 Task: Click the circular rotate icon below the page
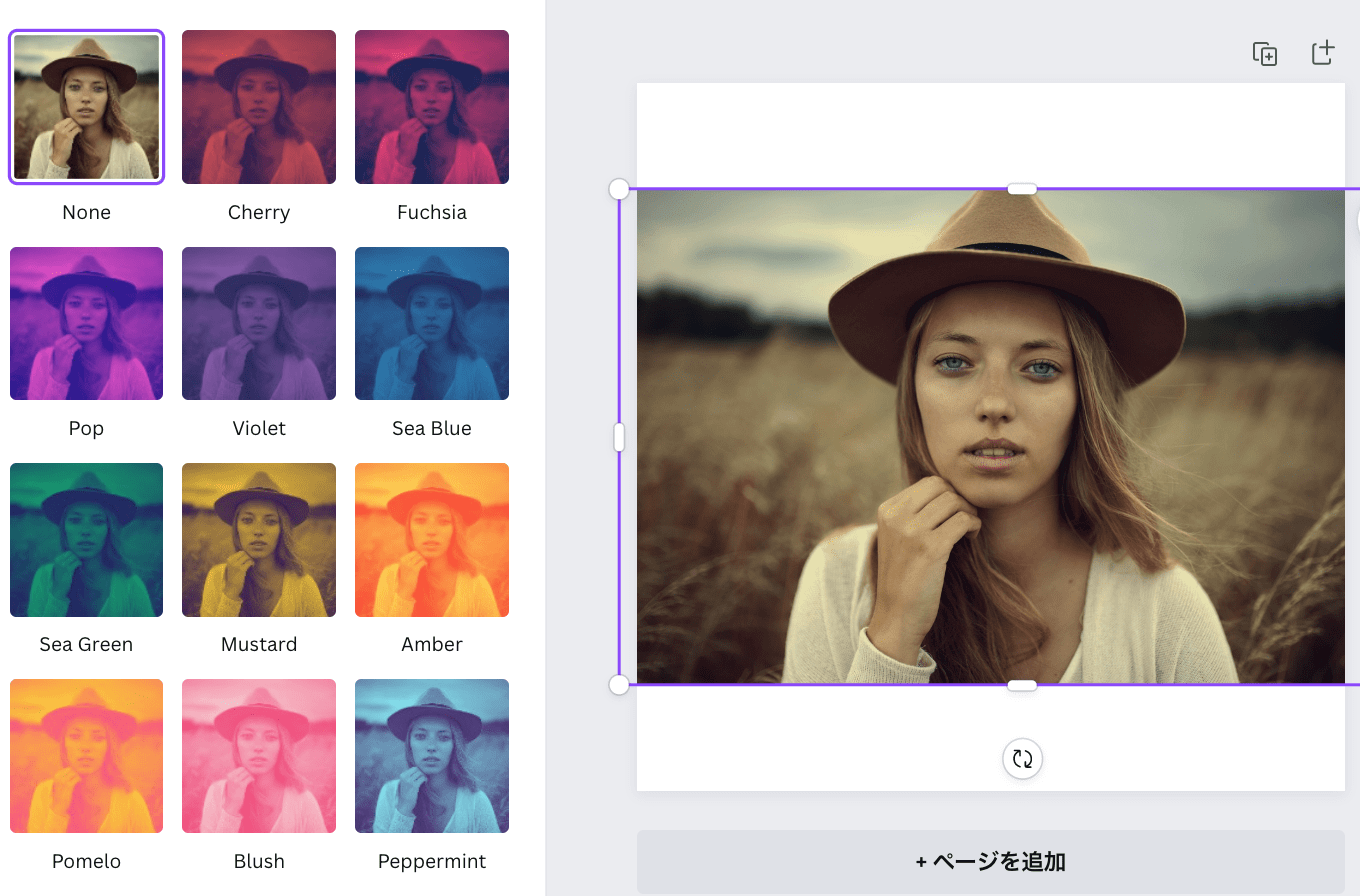point(1022,759)
